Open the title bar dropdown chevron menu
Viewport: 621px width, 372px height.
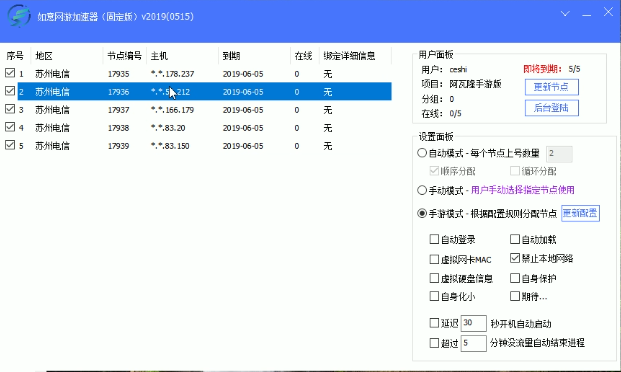click(565, 14)
